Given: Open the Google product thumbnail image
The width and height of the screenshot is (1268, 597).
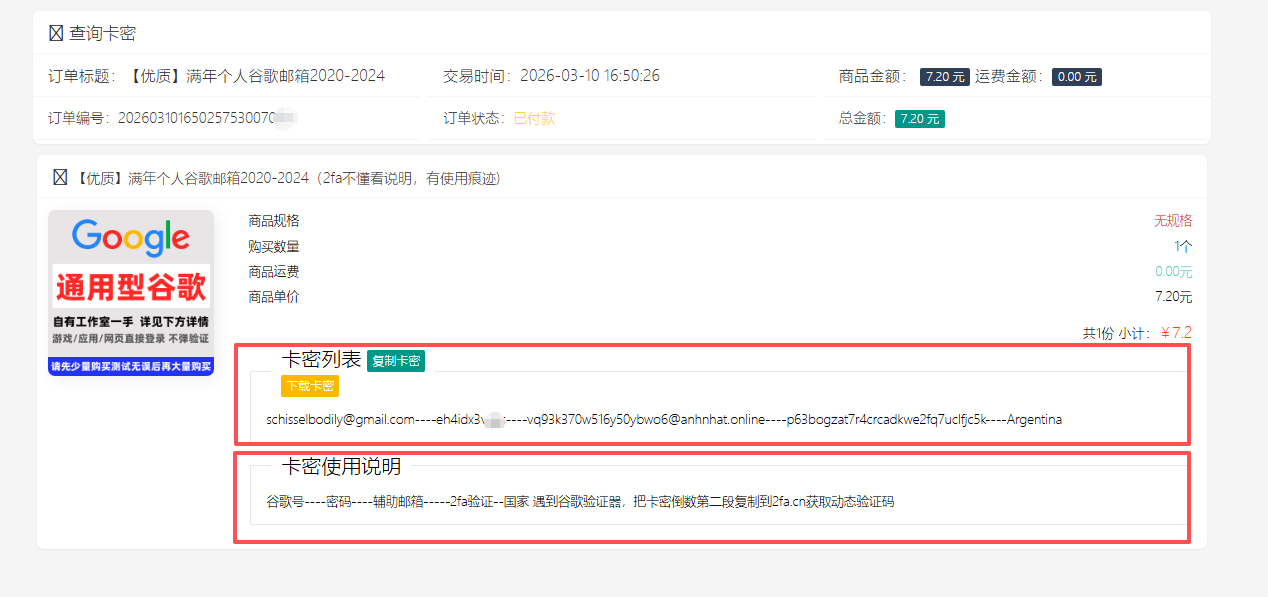Looking at the screenshot, I should click(x=131, y=293).
